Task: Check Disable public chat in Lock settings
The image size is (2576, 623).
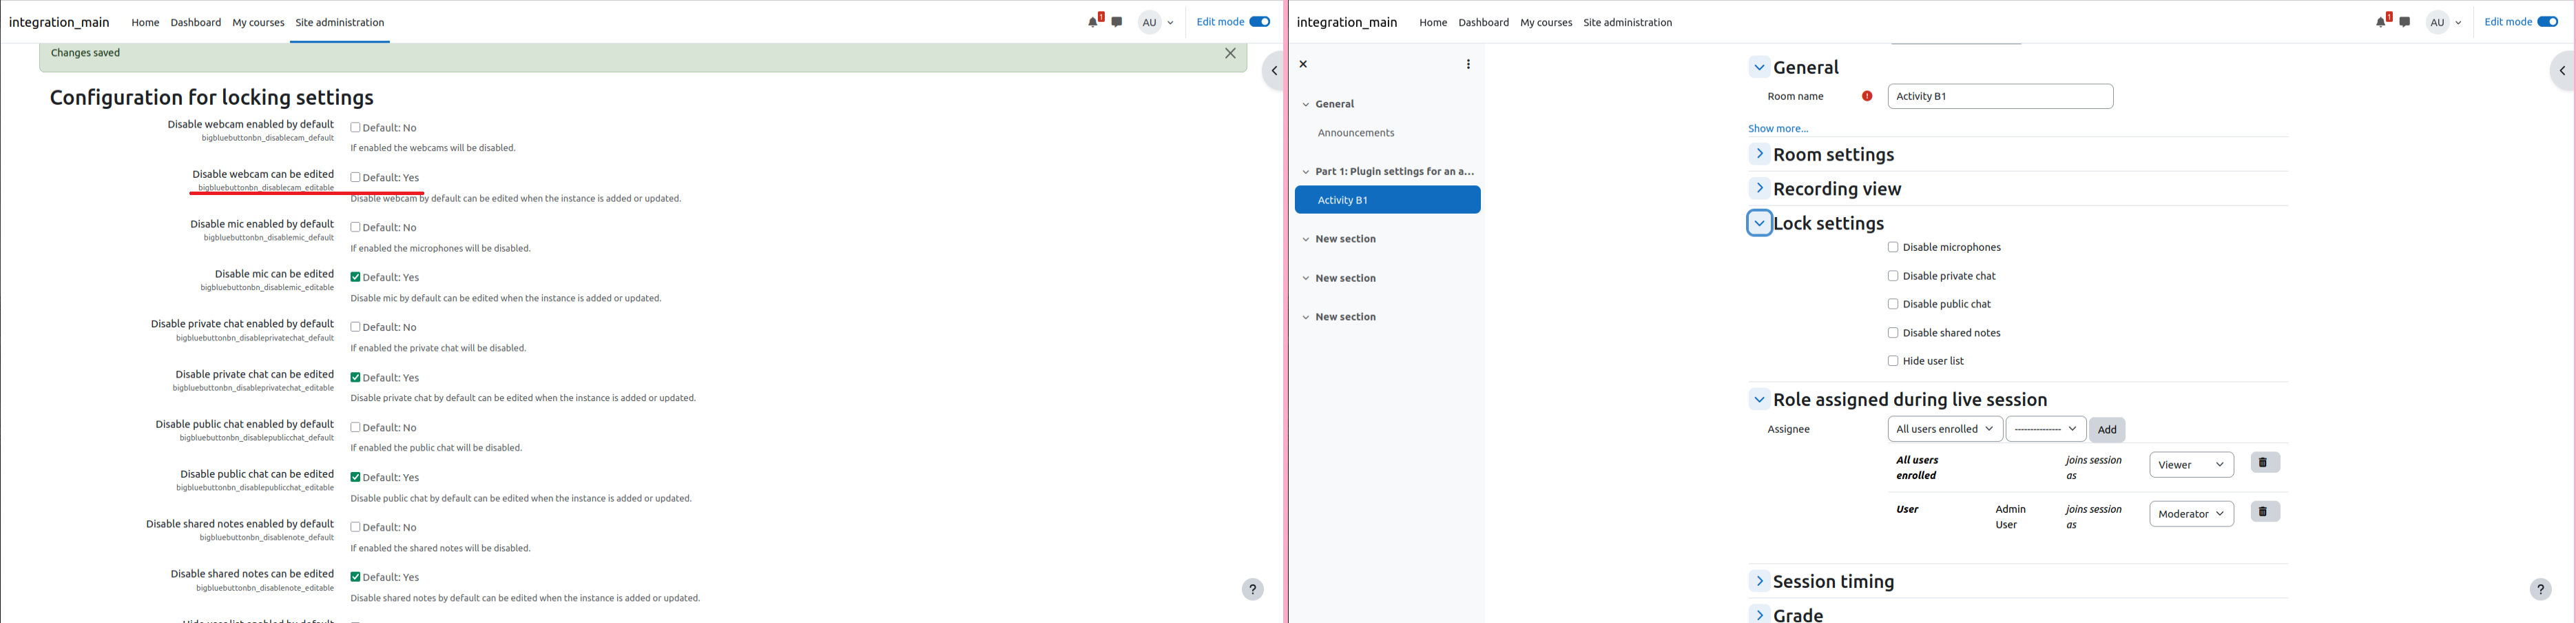Action: point(1893,304)
